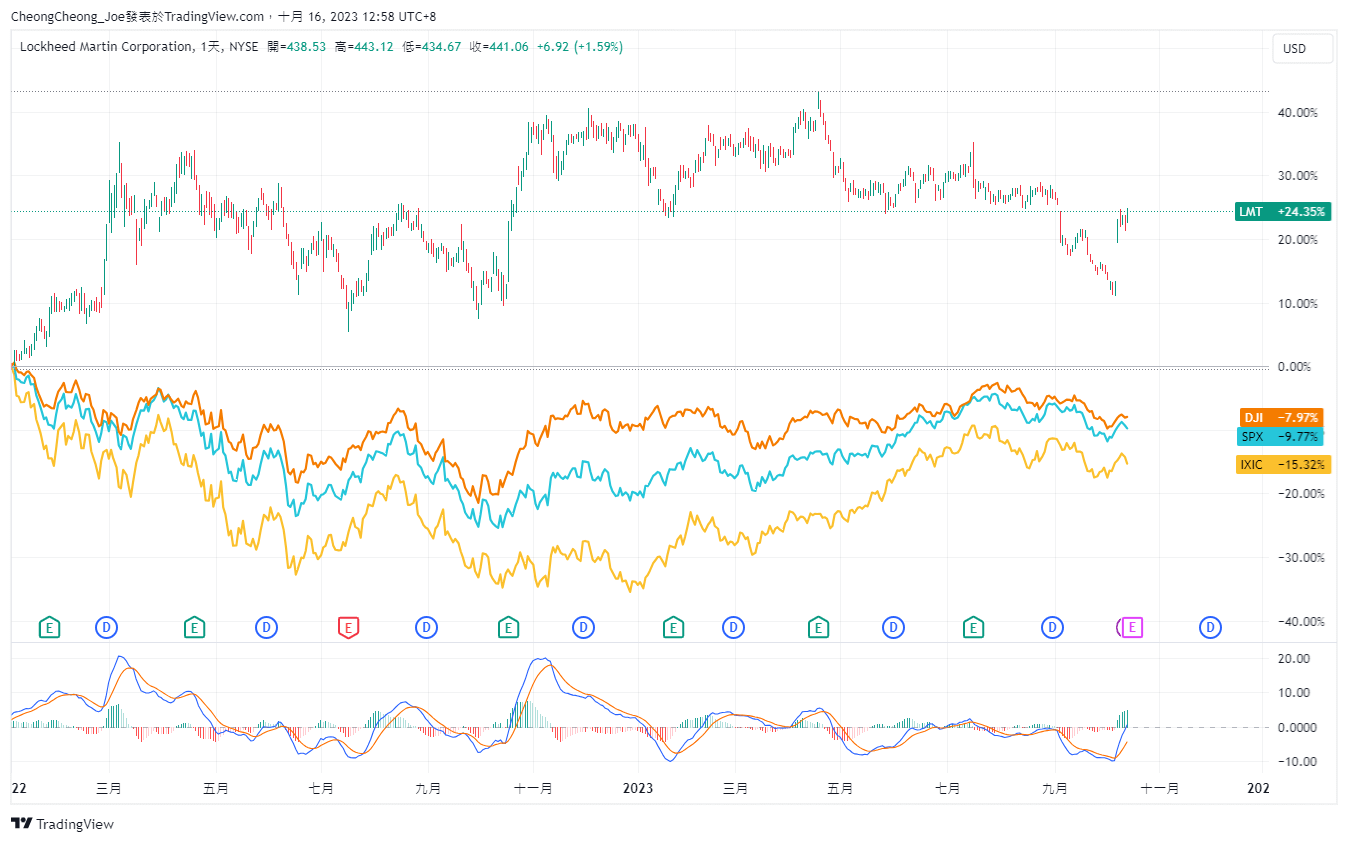Open the USD currency selector
This screenshot has width=1348, height=843.
(x=1294, y=48)
